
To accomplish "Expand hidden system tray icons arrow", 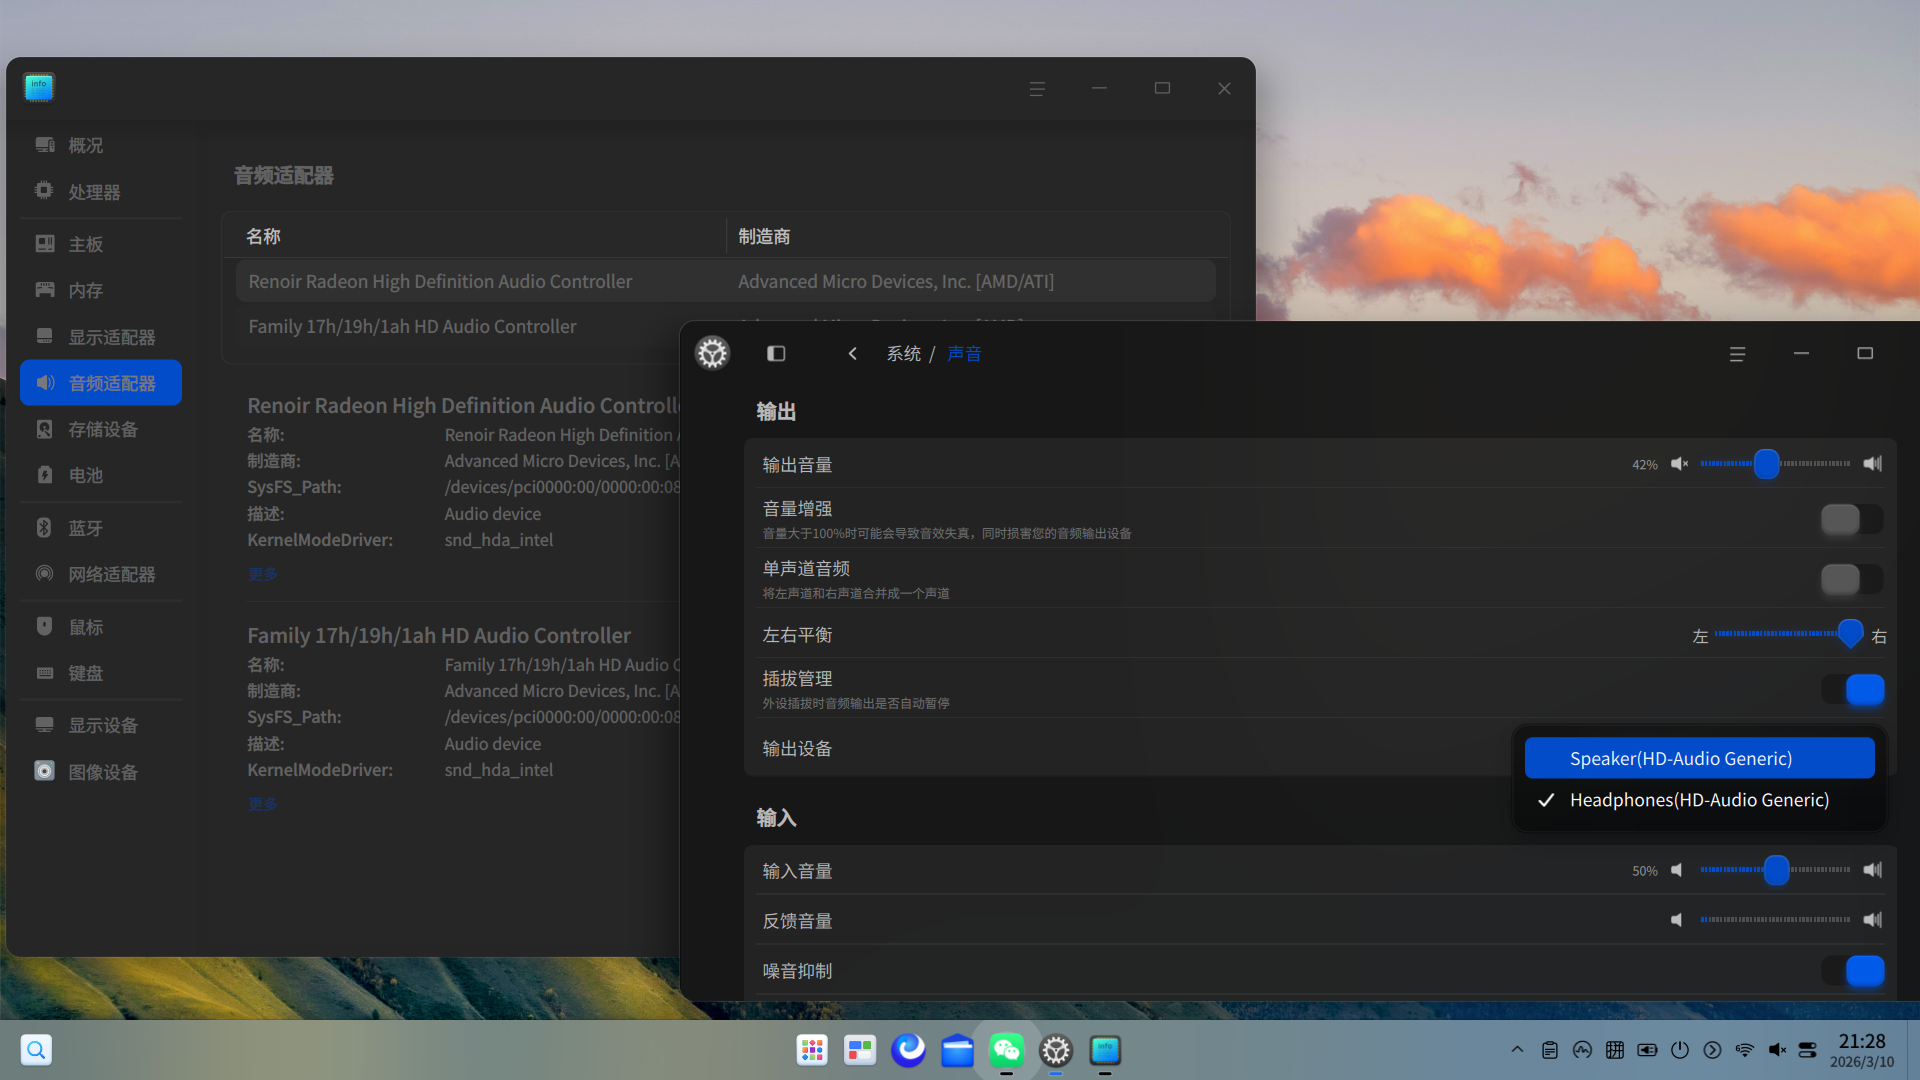I will click(x=1517, y=1050).
